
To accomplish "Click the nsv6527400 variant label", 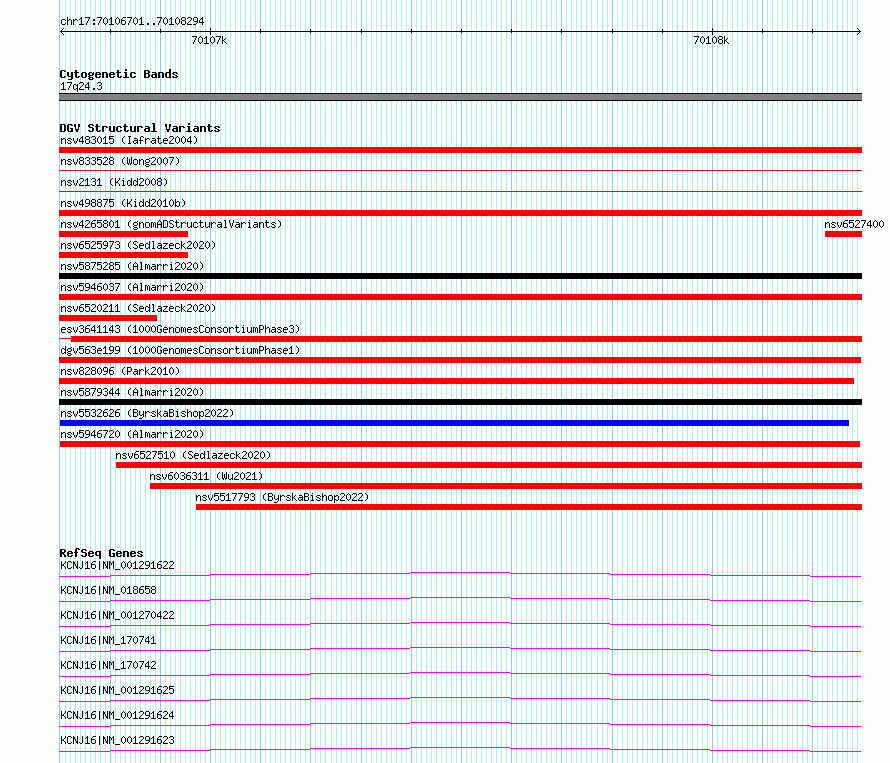I will (854, 224).
